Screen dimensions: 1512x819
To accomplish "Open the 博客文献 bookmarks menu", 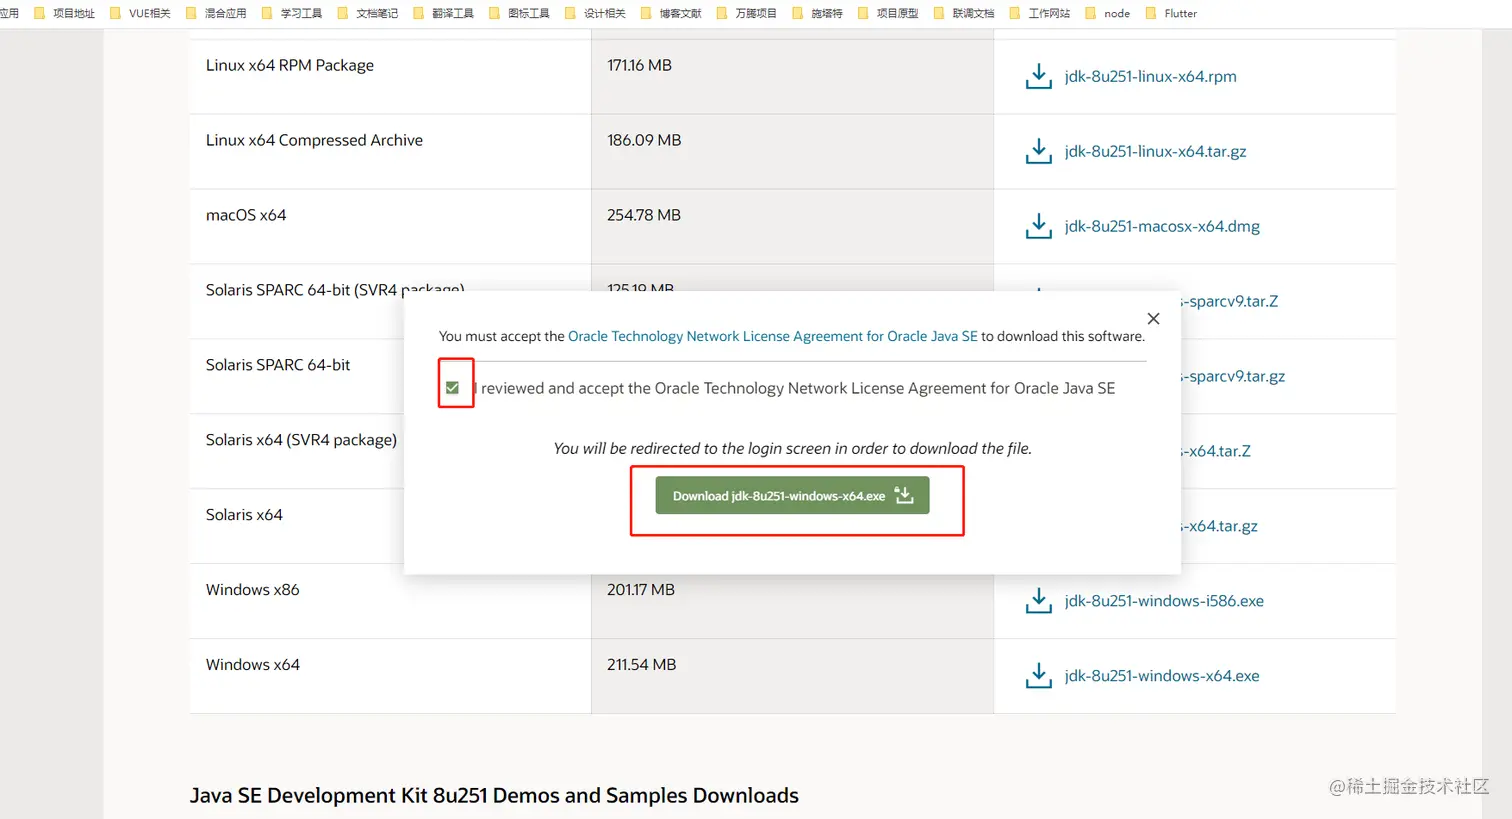I will coord(671,13).
